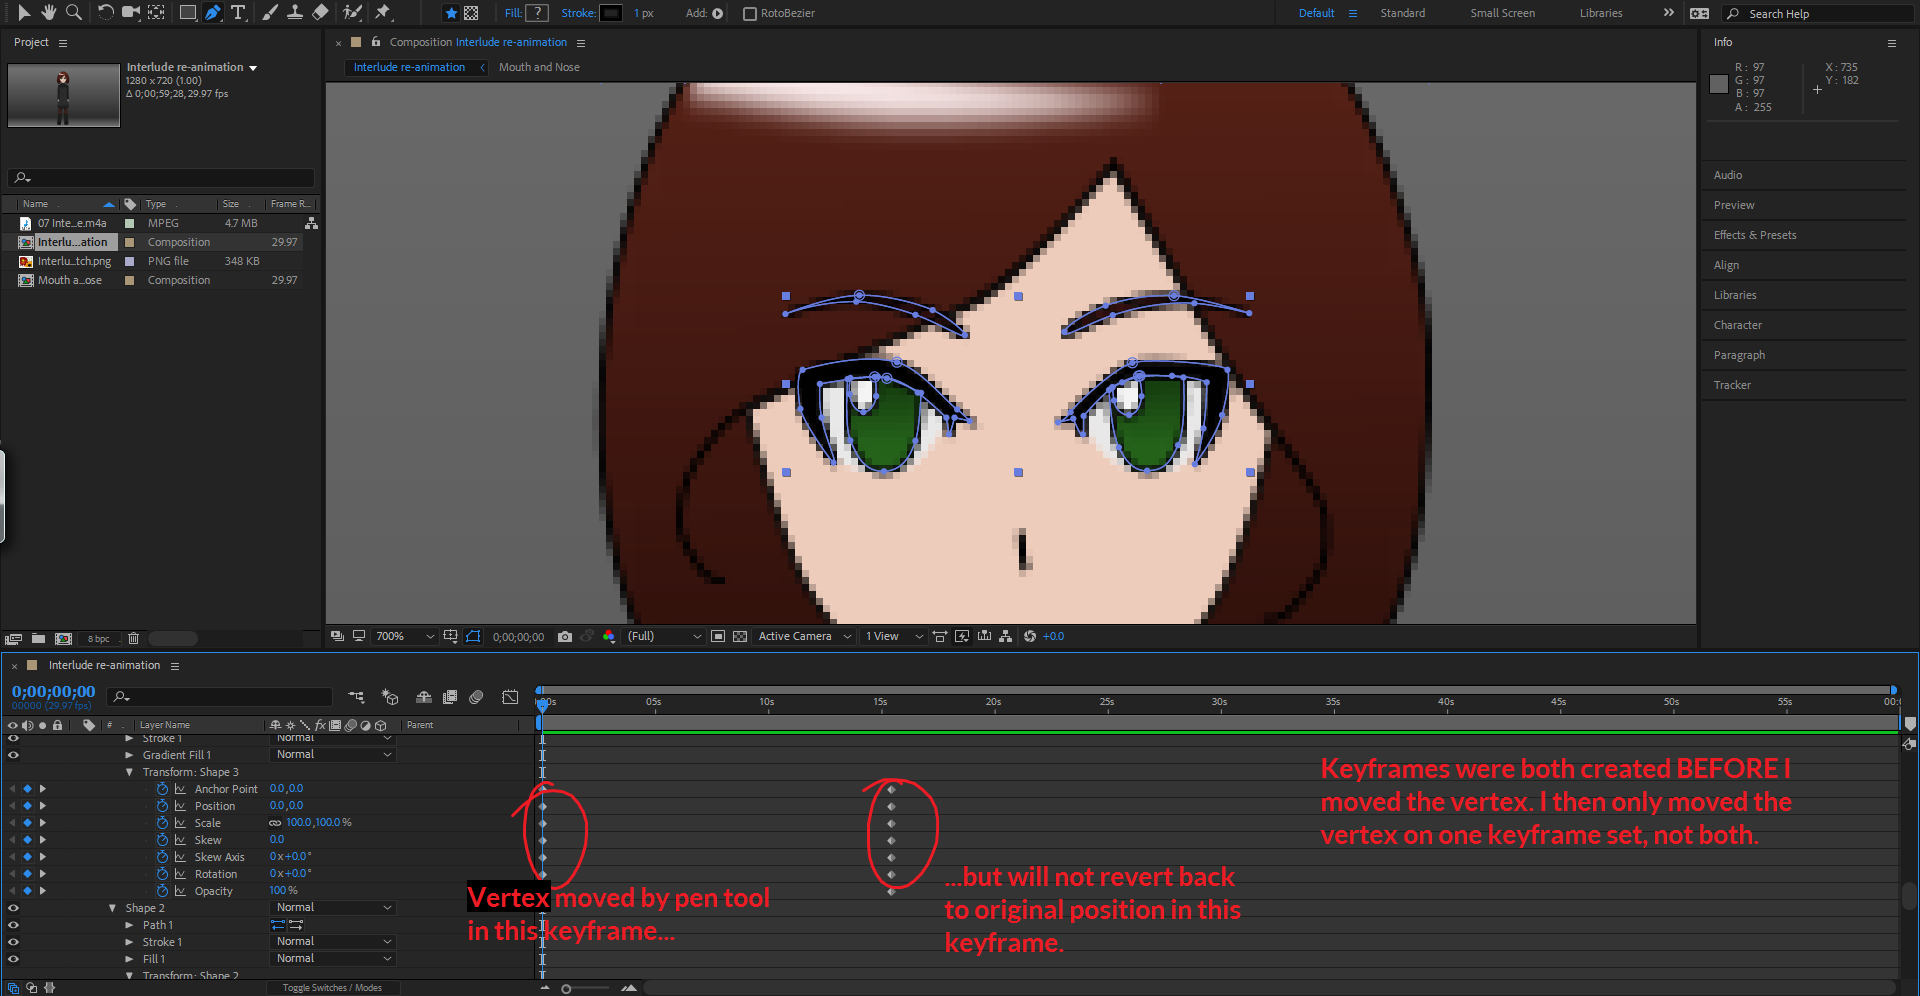Select the Rotation tool

coord(105,13)
